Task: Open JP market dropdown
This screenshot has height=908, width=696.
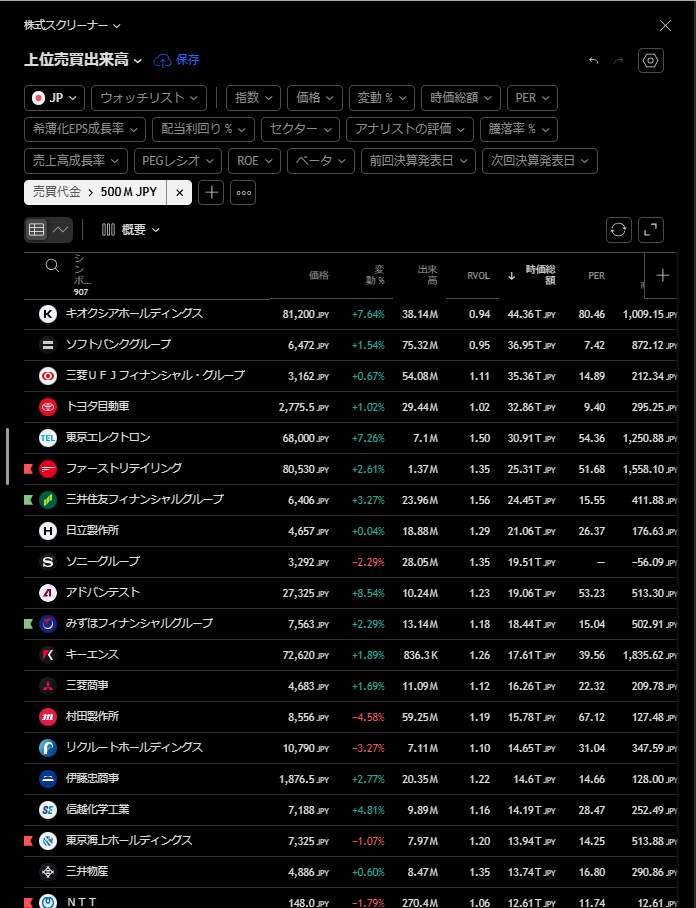Action: (54, 98)
